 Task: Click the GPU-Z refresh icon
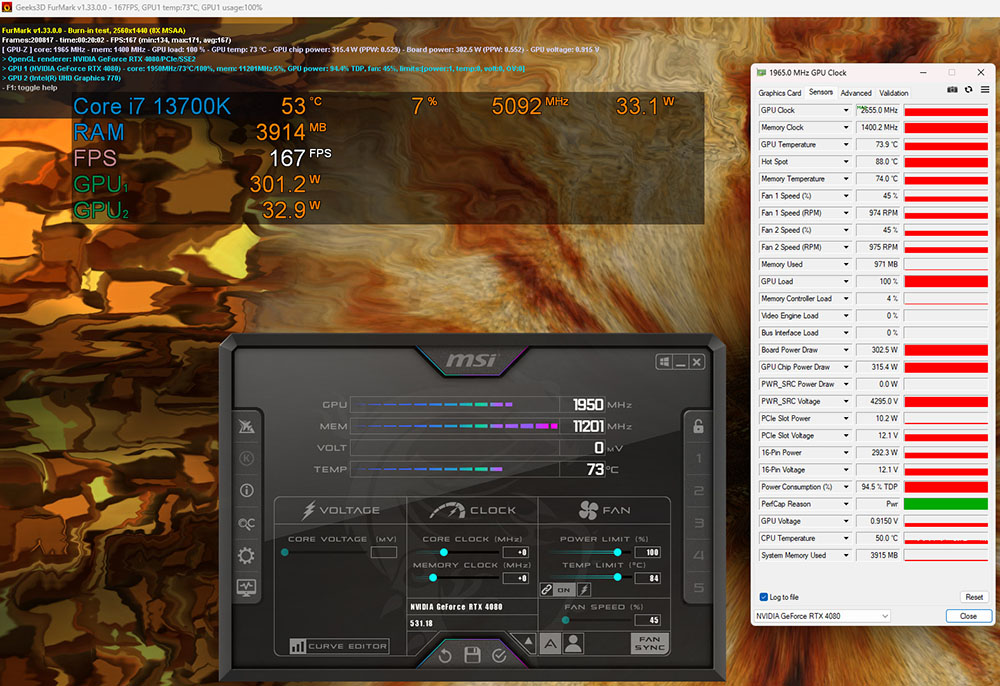(x=968, y=90)
